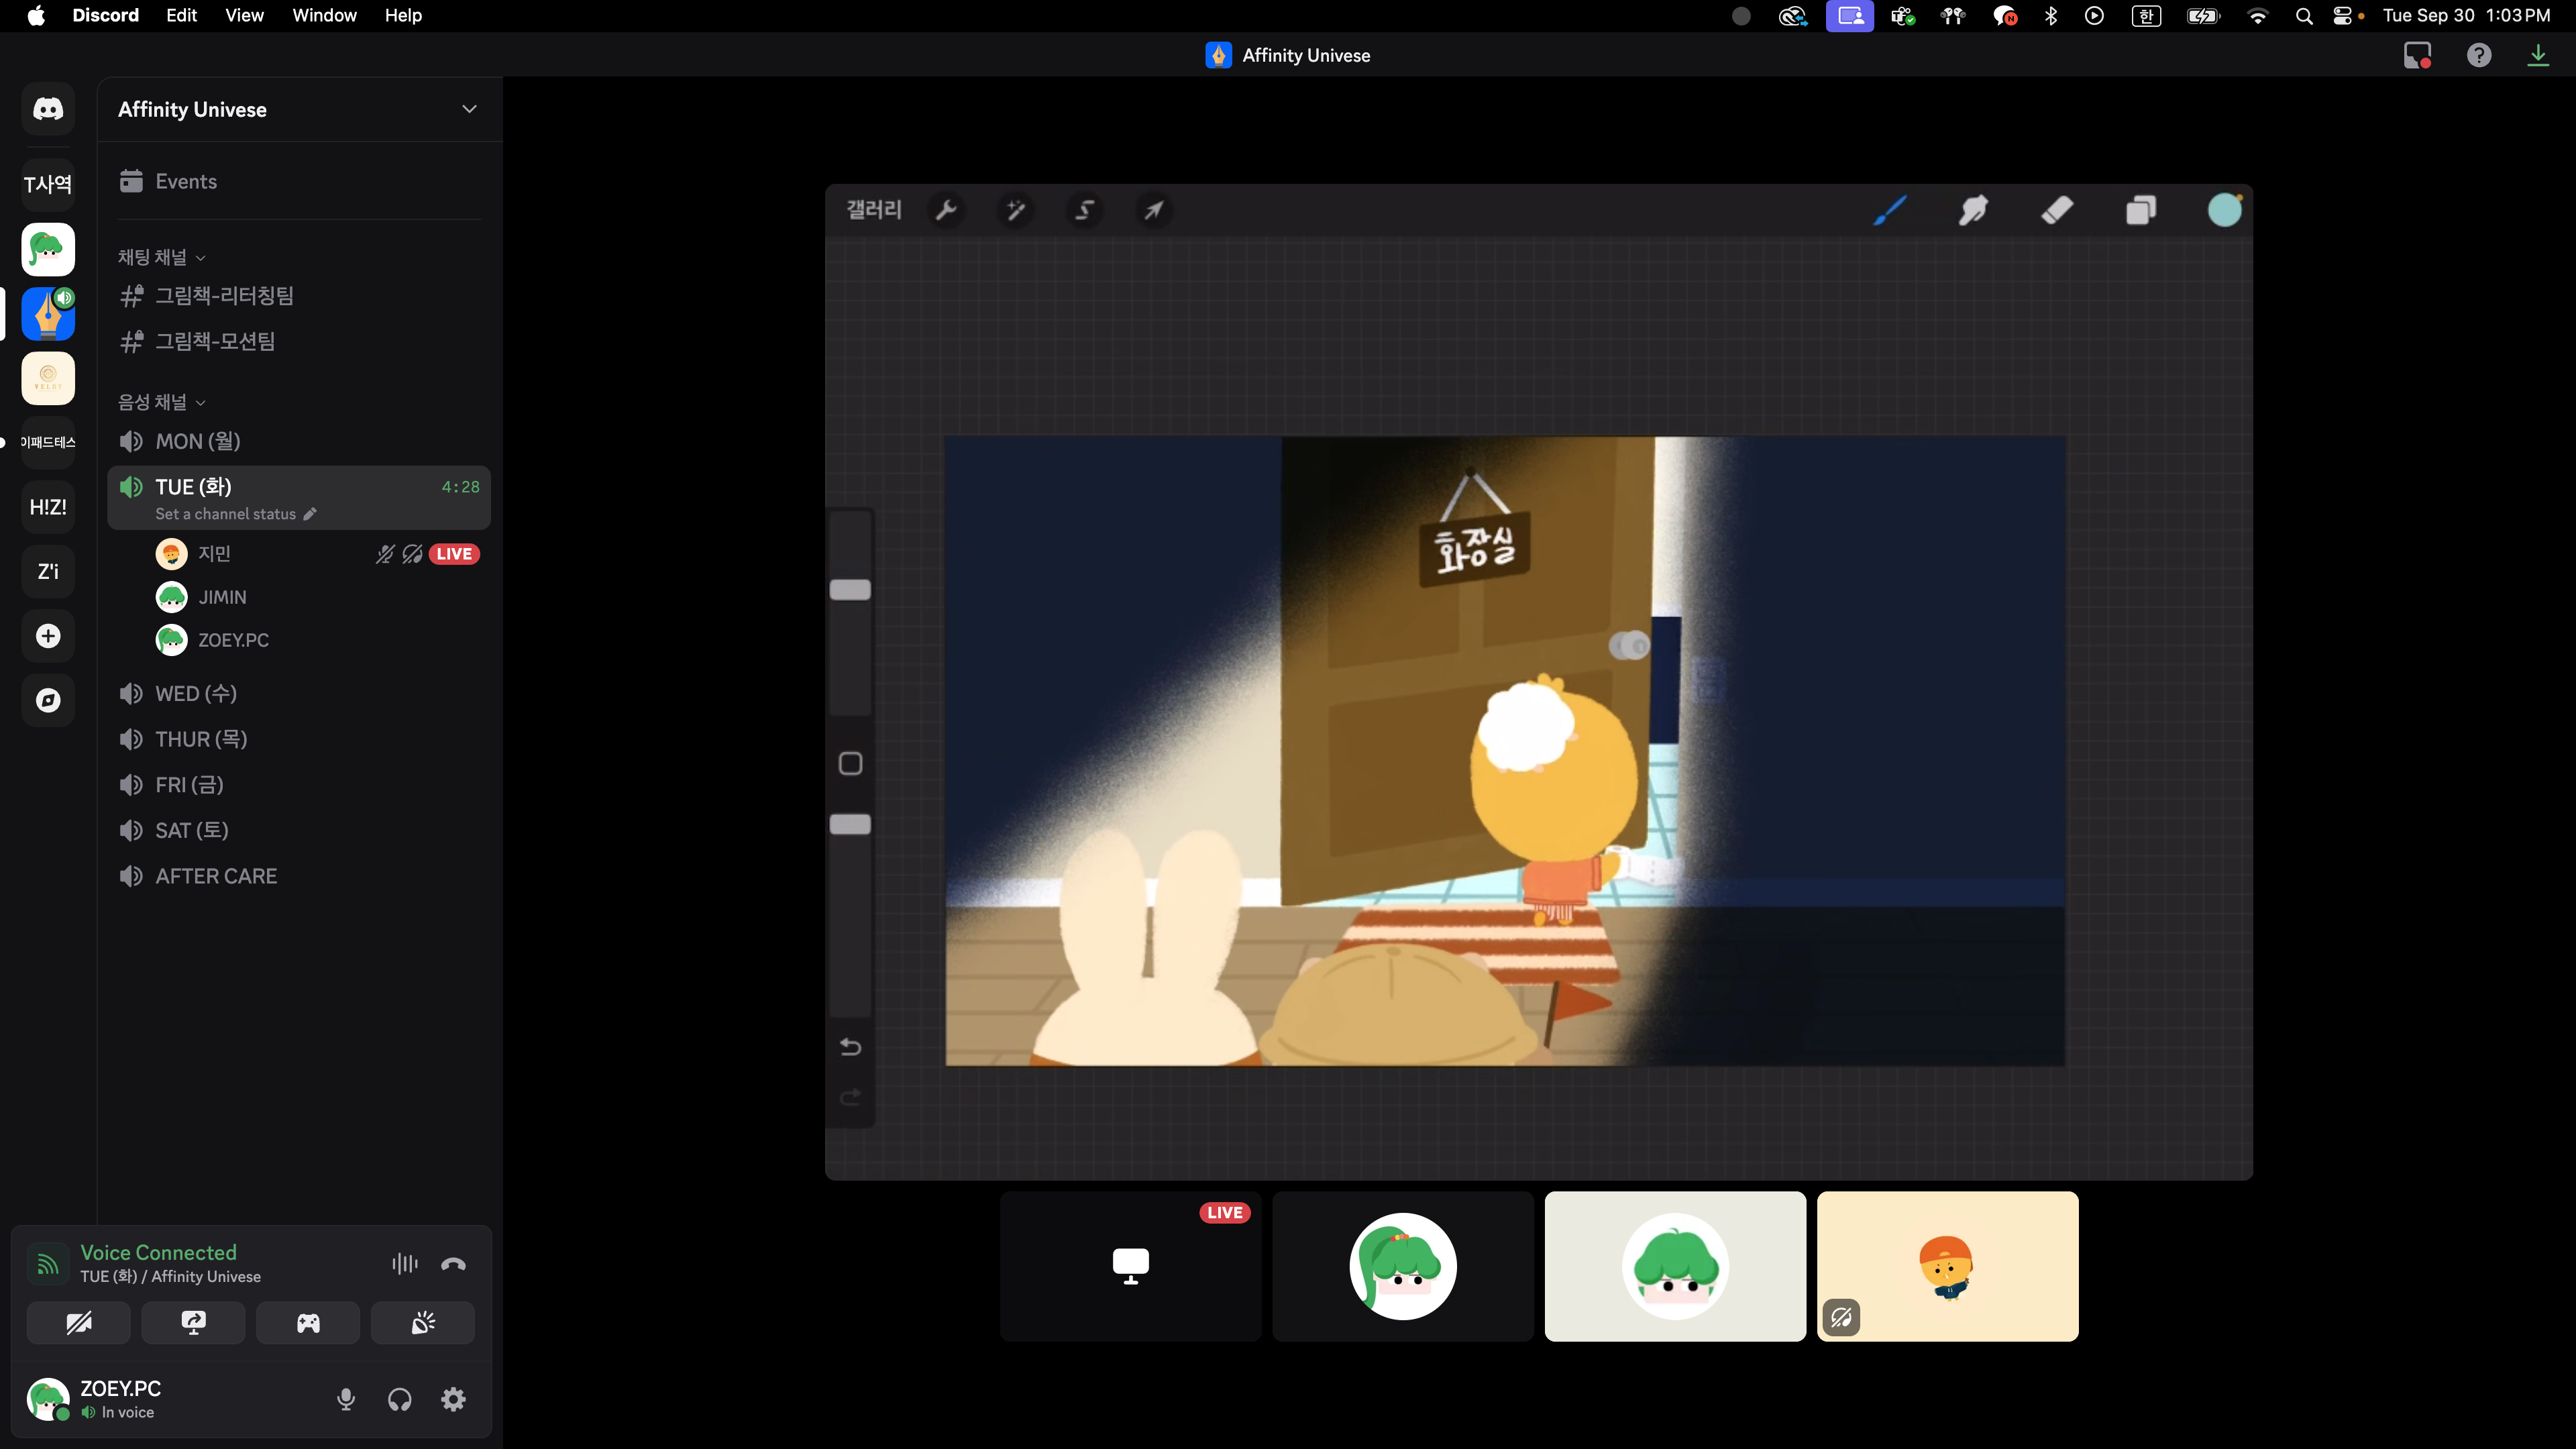Click the Add a Server plus icon
2576x1449 pixels.
pos(48,636)
